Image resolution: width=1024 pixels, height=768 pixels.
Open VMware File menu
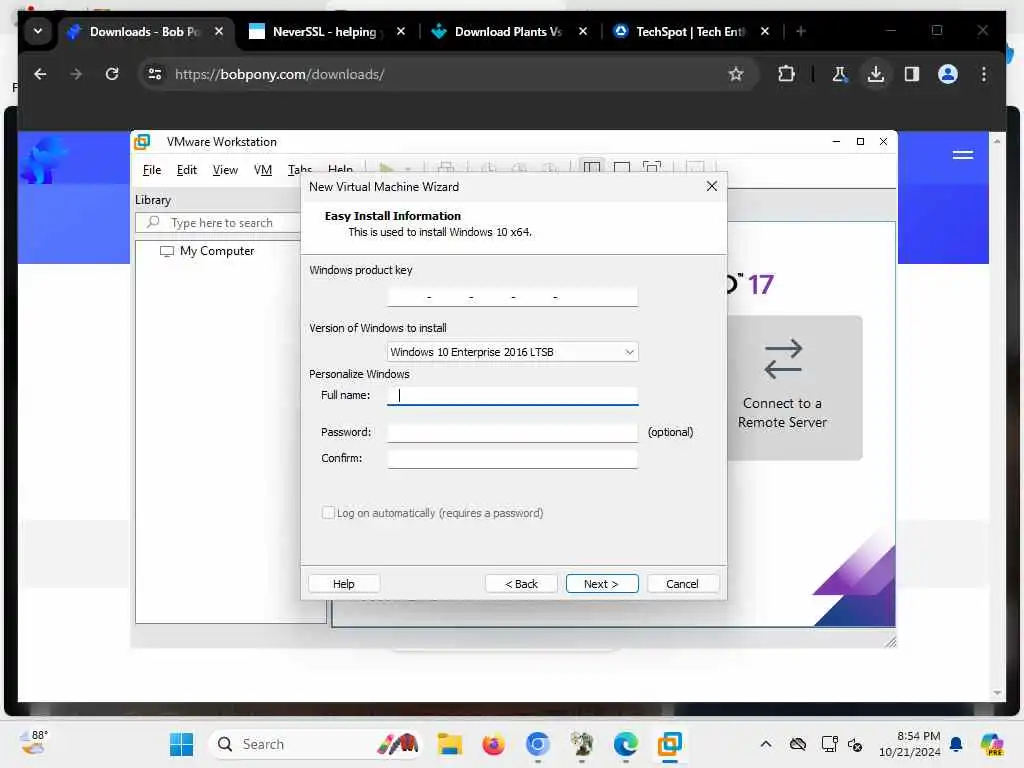point(152,170)
